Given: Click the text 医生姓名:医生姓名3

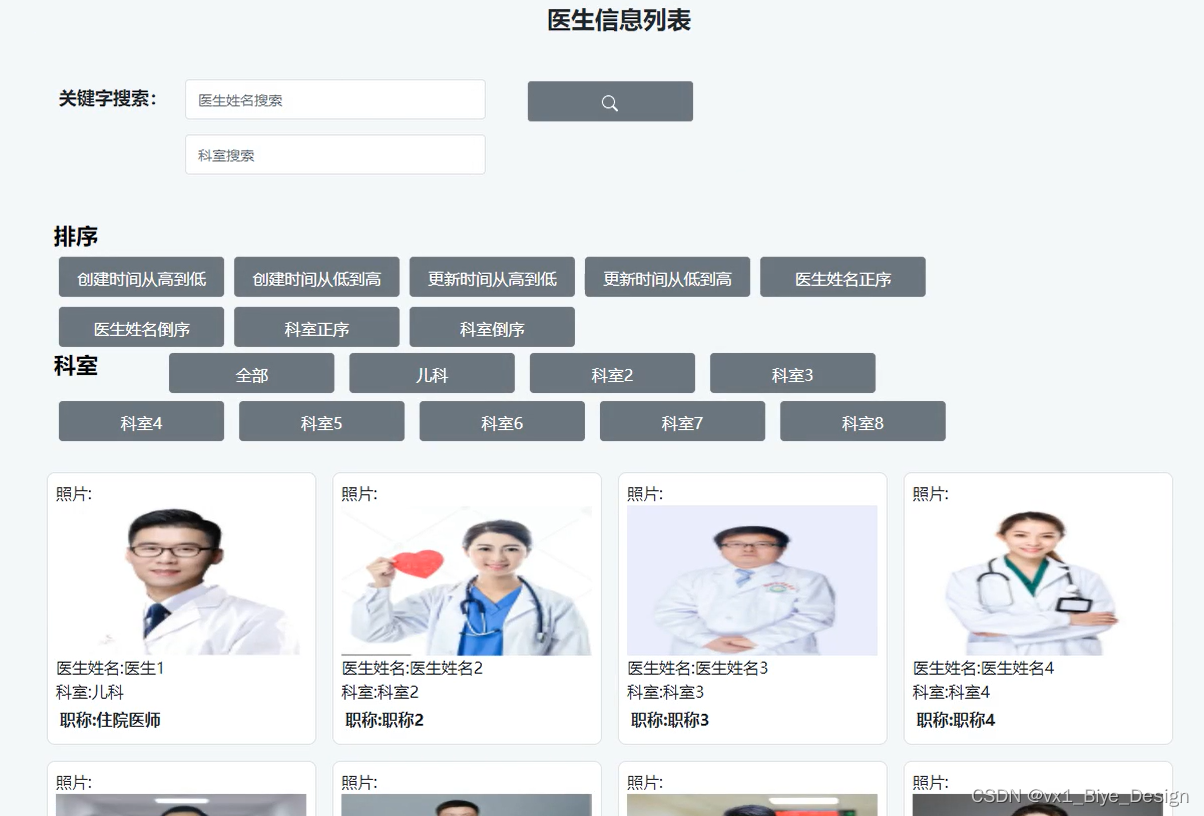Looking at the screenshot, I should tap(698, 668).
